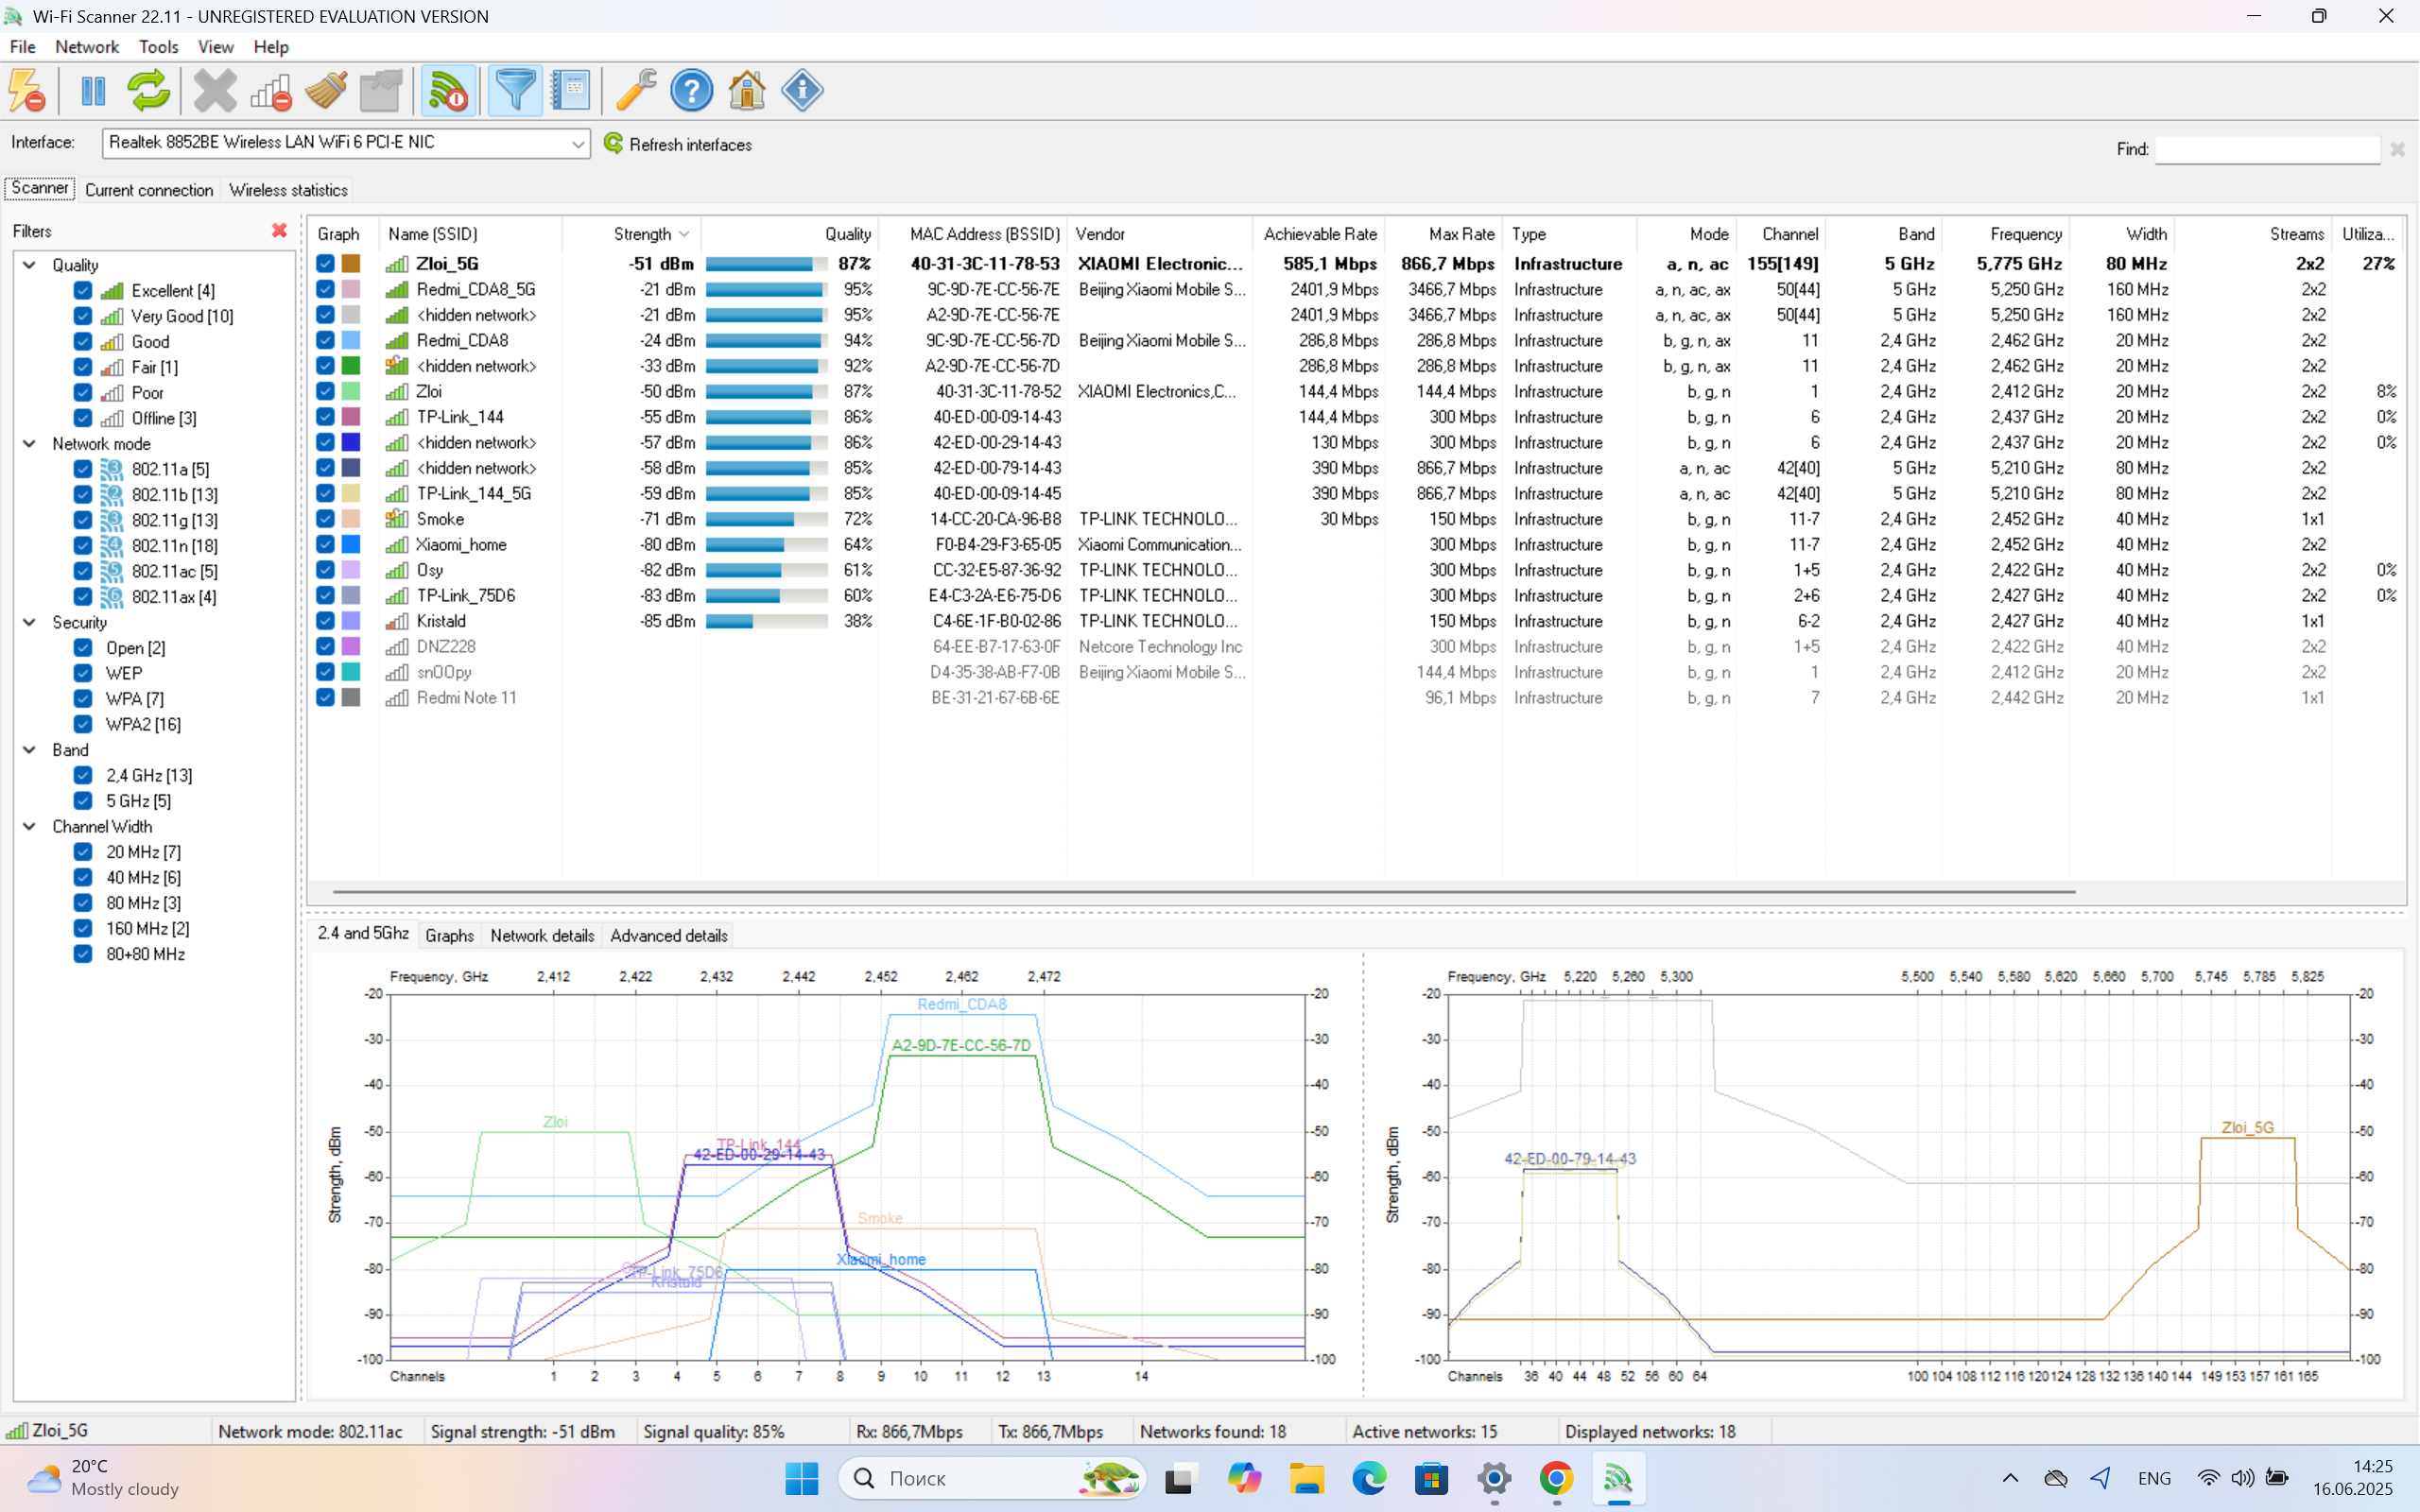Screen dimensions: 2420x1512
Task: Open the Tools menu
Action: (158, 47)
